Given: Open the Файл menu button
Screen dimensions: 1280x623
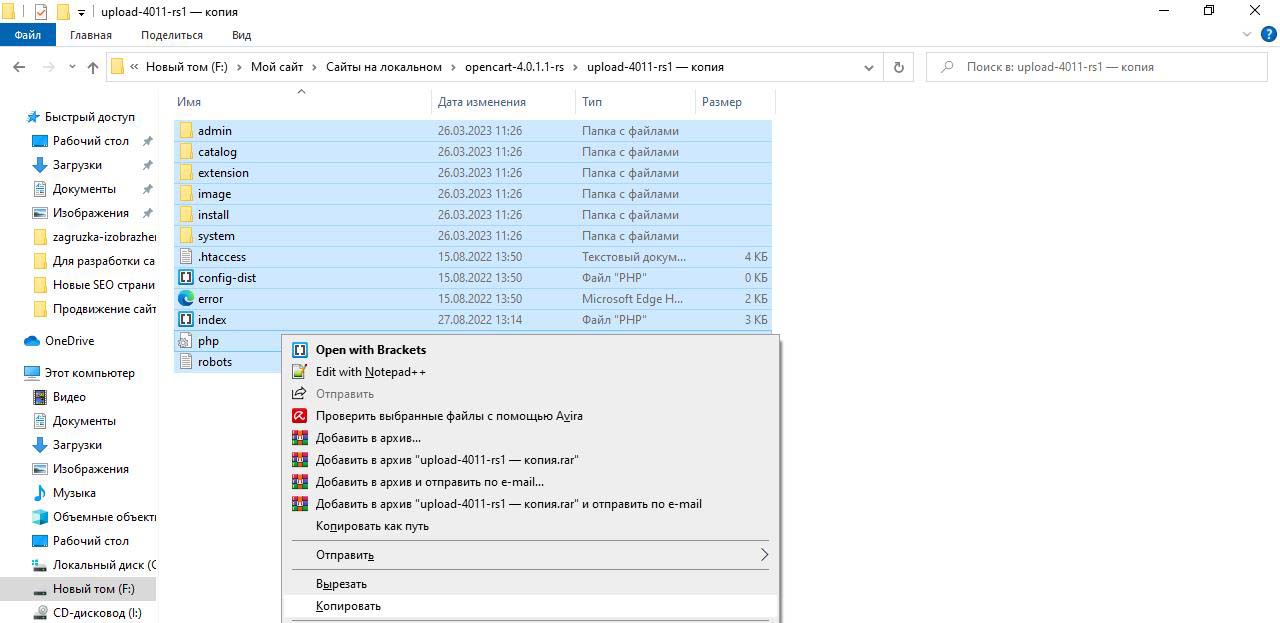Looking at the screenshot, I should tap(28, 35).
